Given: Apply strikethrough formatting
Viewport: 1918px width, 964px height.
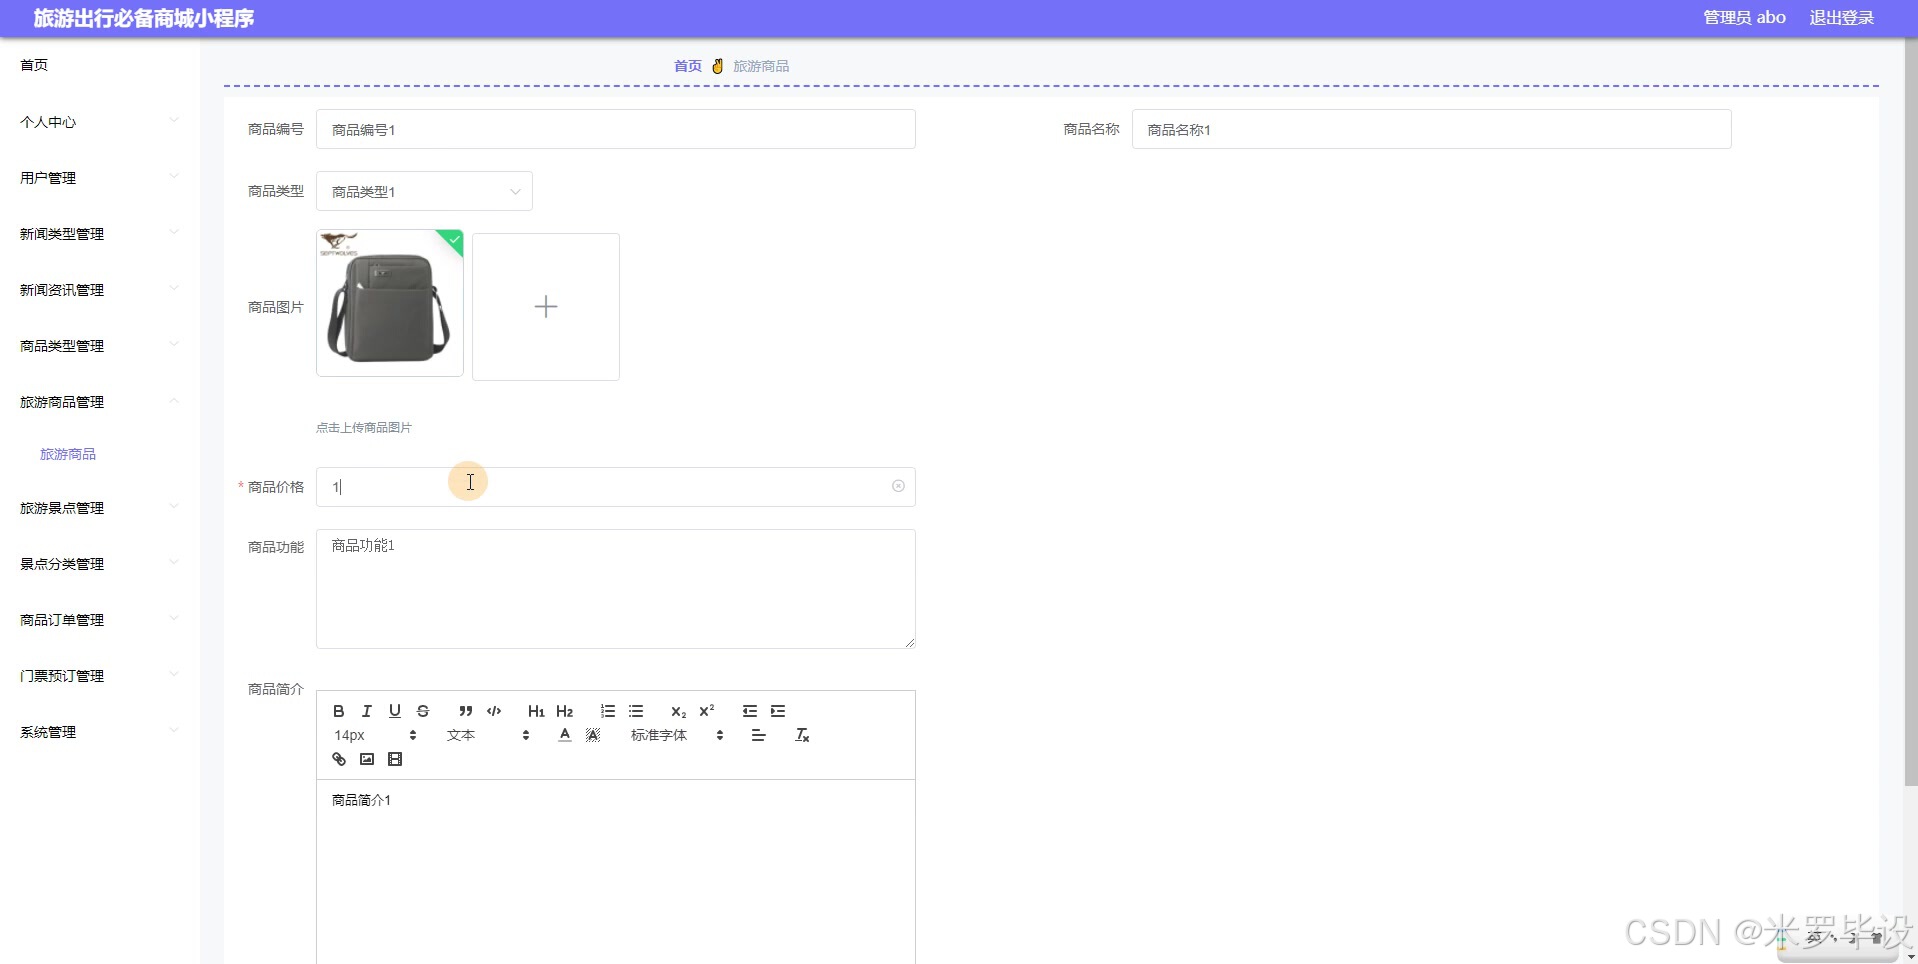Looking at the screenshot, I should [x=422, y=711].
